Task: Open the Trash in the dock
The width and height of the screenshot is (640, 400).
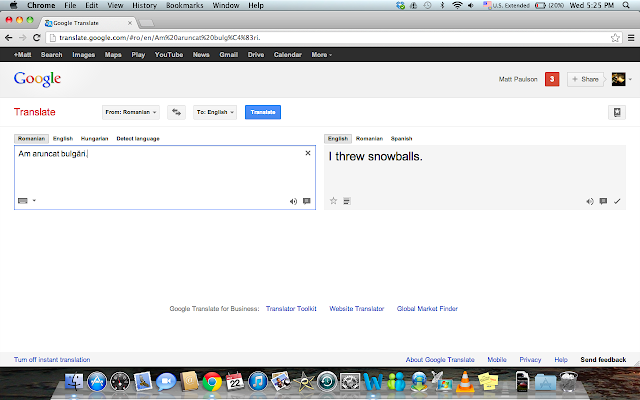Action: (569, 382)
